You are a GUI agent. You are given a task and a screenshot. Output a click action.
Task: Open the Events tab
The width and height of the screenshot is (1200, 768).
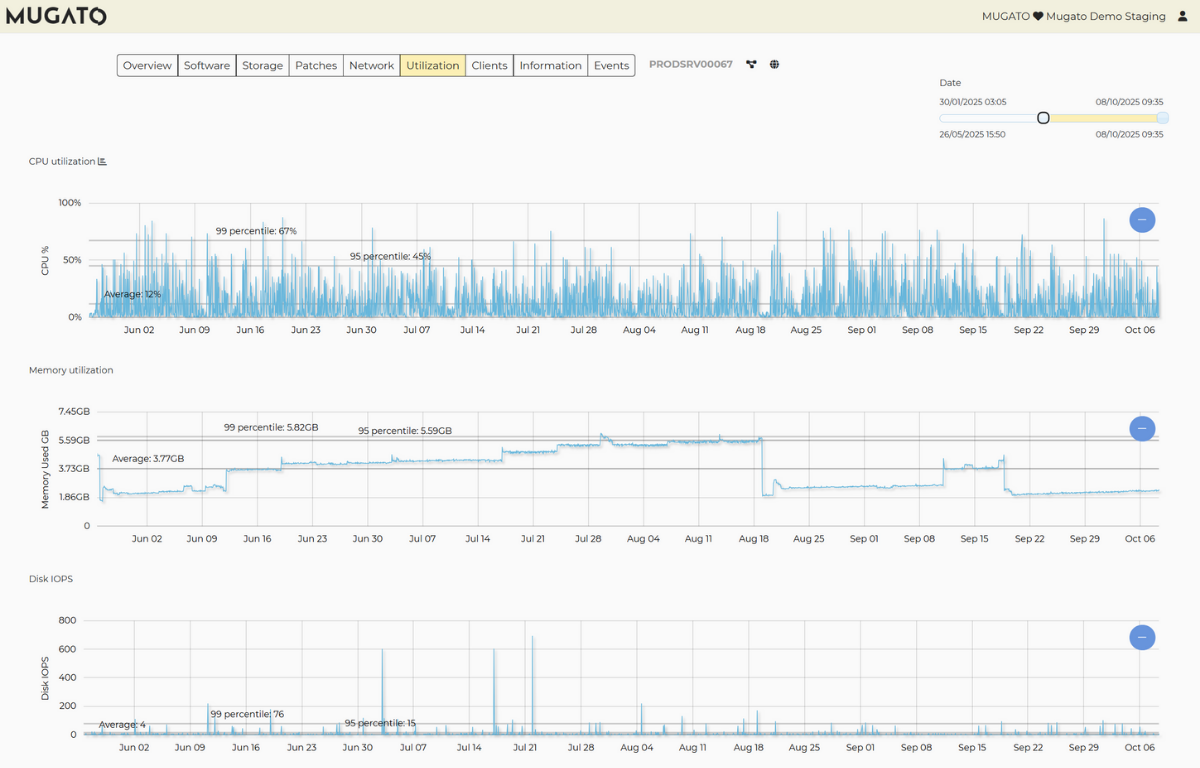click(x=611, y=66)
